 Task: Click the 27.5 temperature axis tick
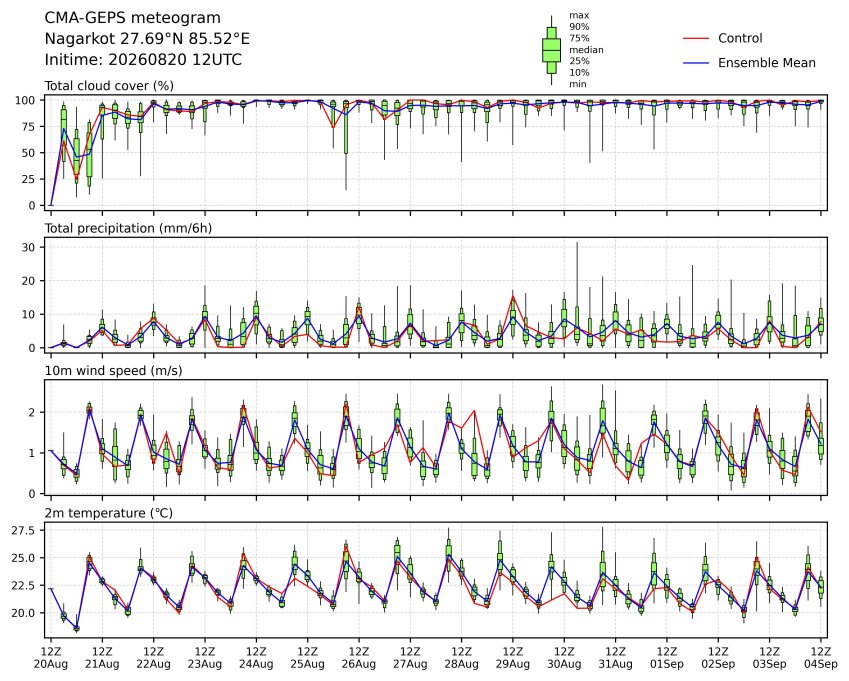[x=24, y=531]
